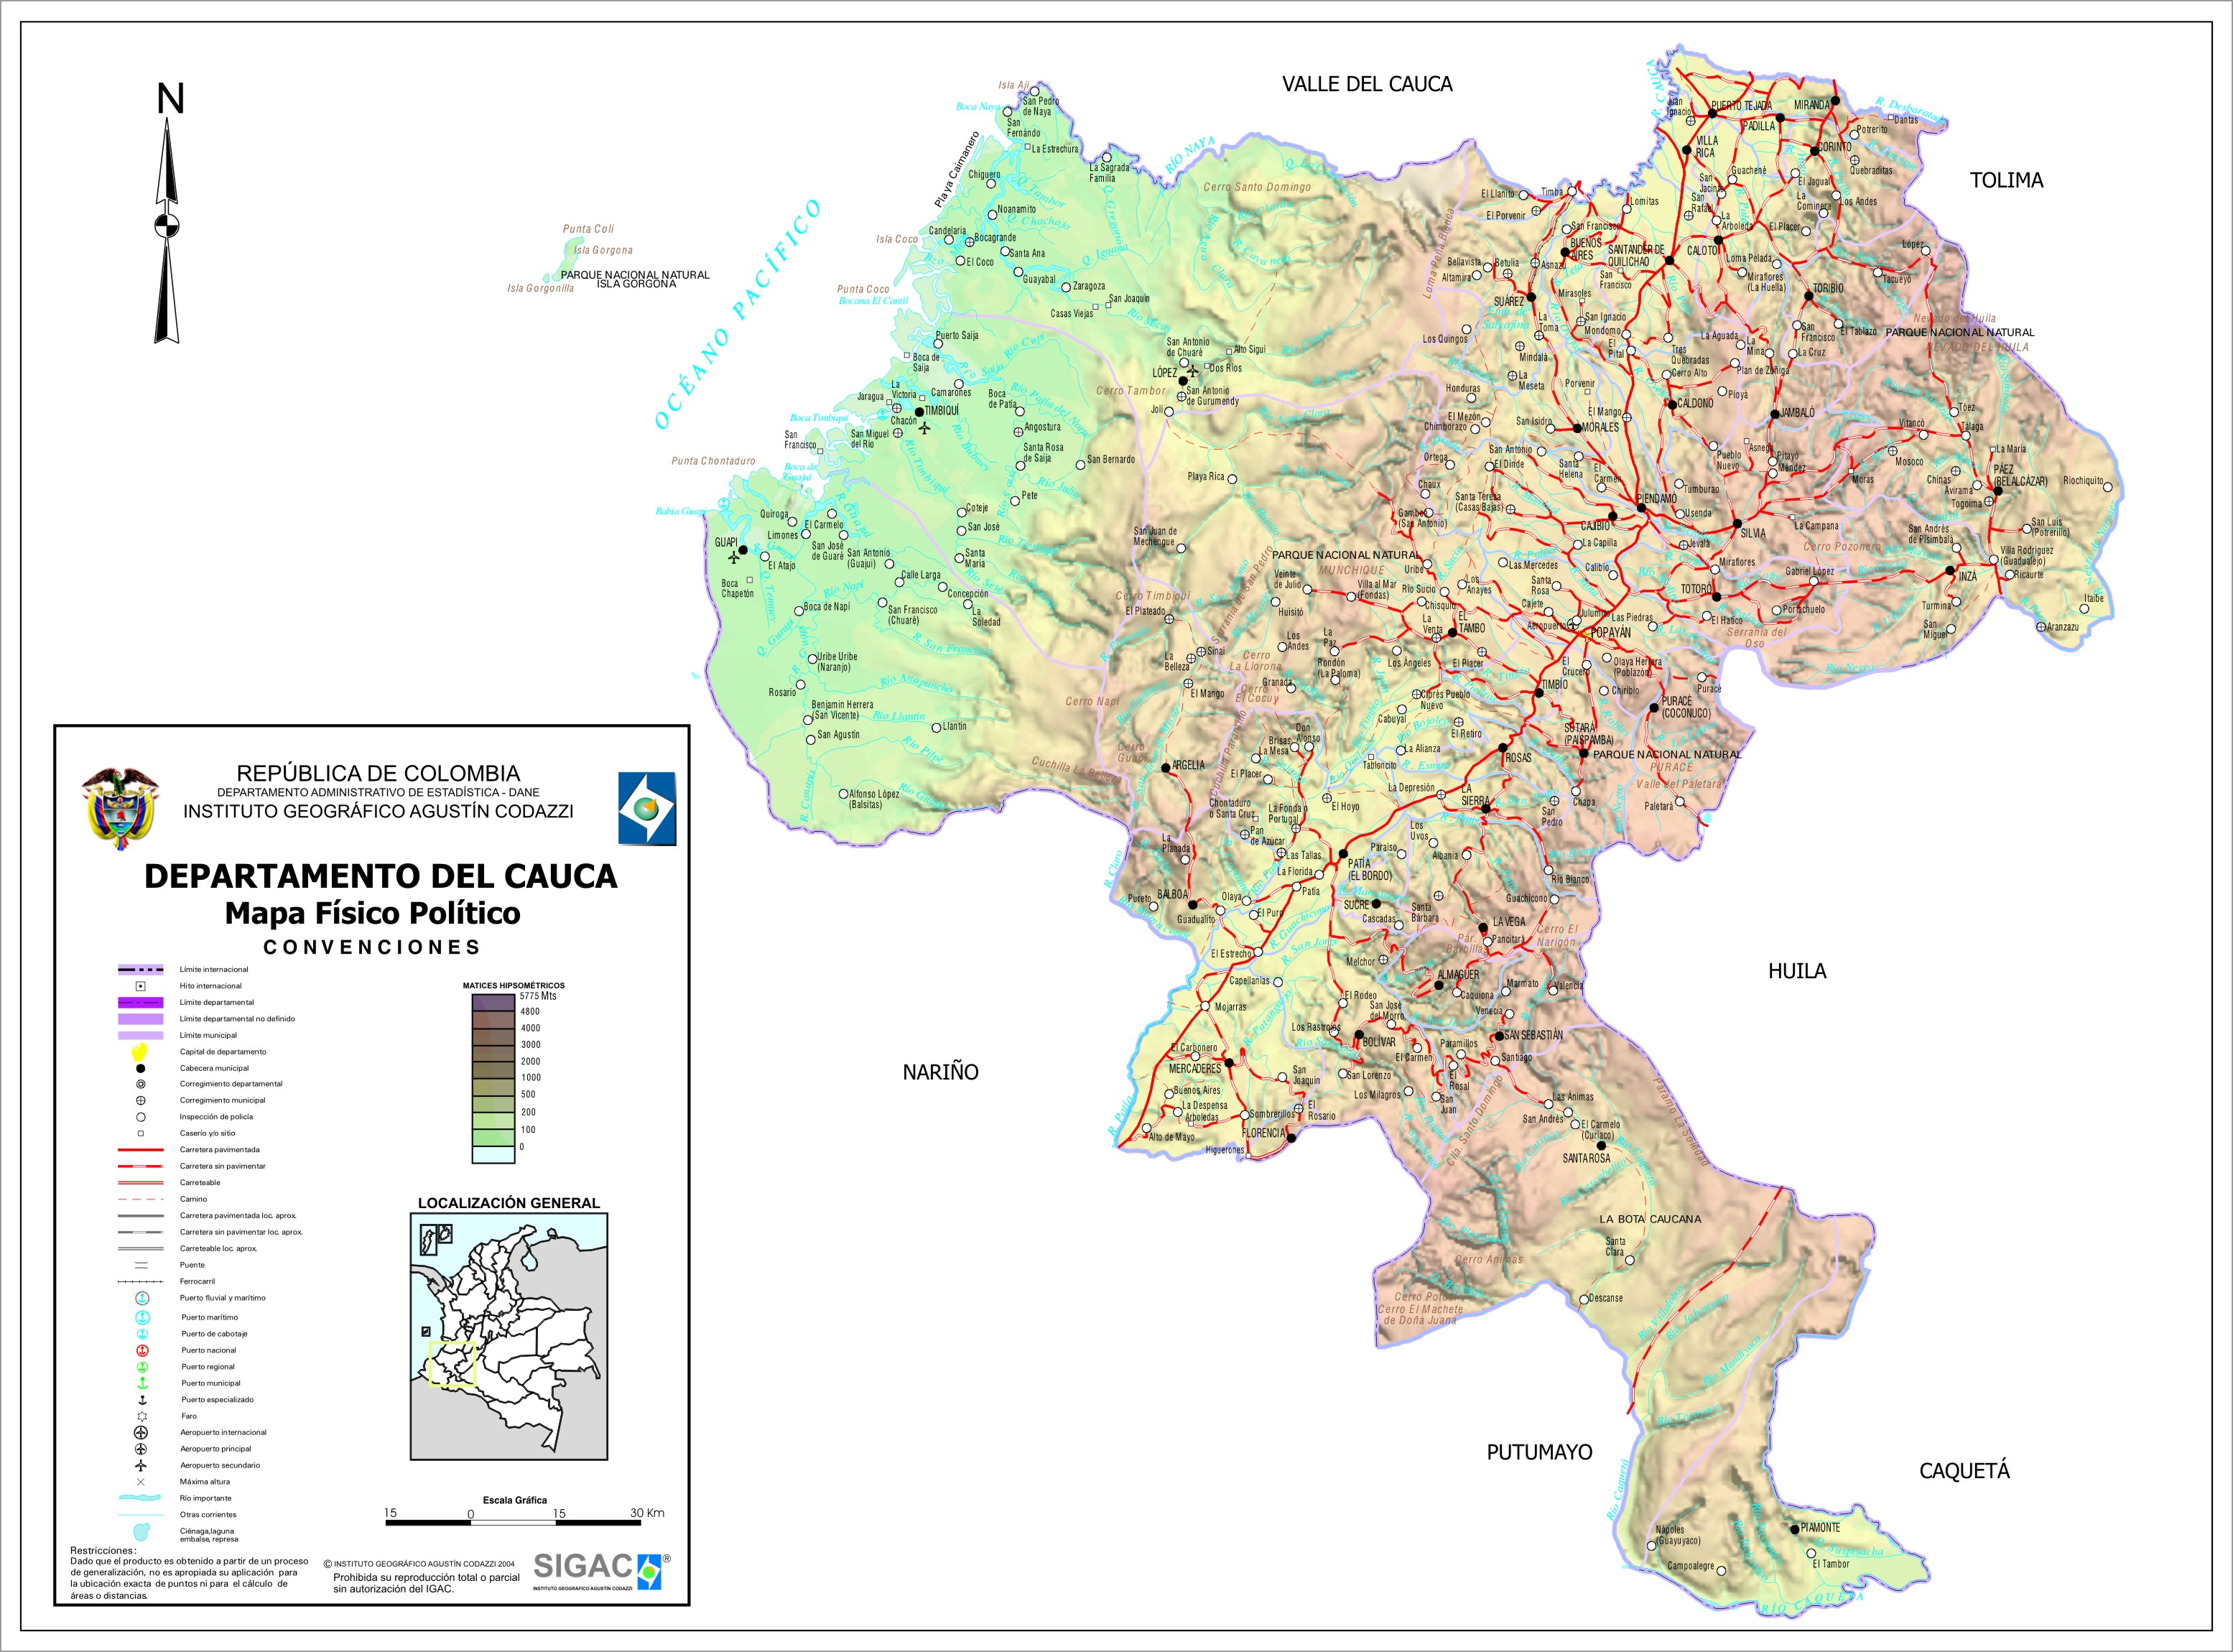The width and height of the screenshot is (2233, 1652).
Task: Click the NARIÑO neighboring department label
Action: pyautogui.click(x=940, y=1072)
